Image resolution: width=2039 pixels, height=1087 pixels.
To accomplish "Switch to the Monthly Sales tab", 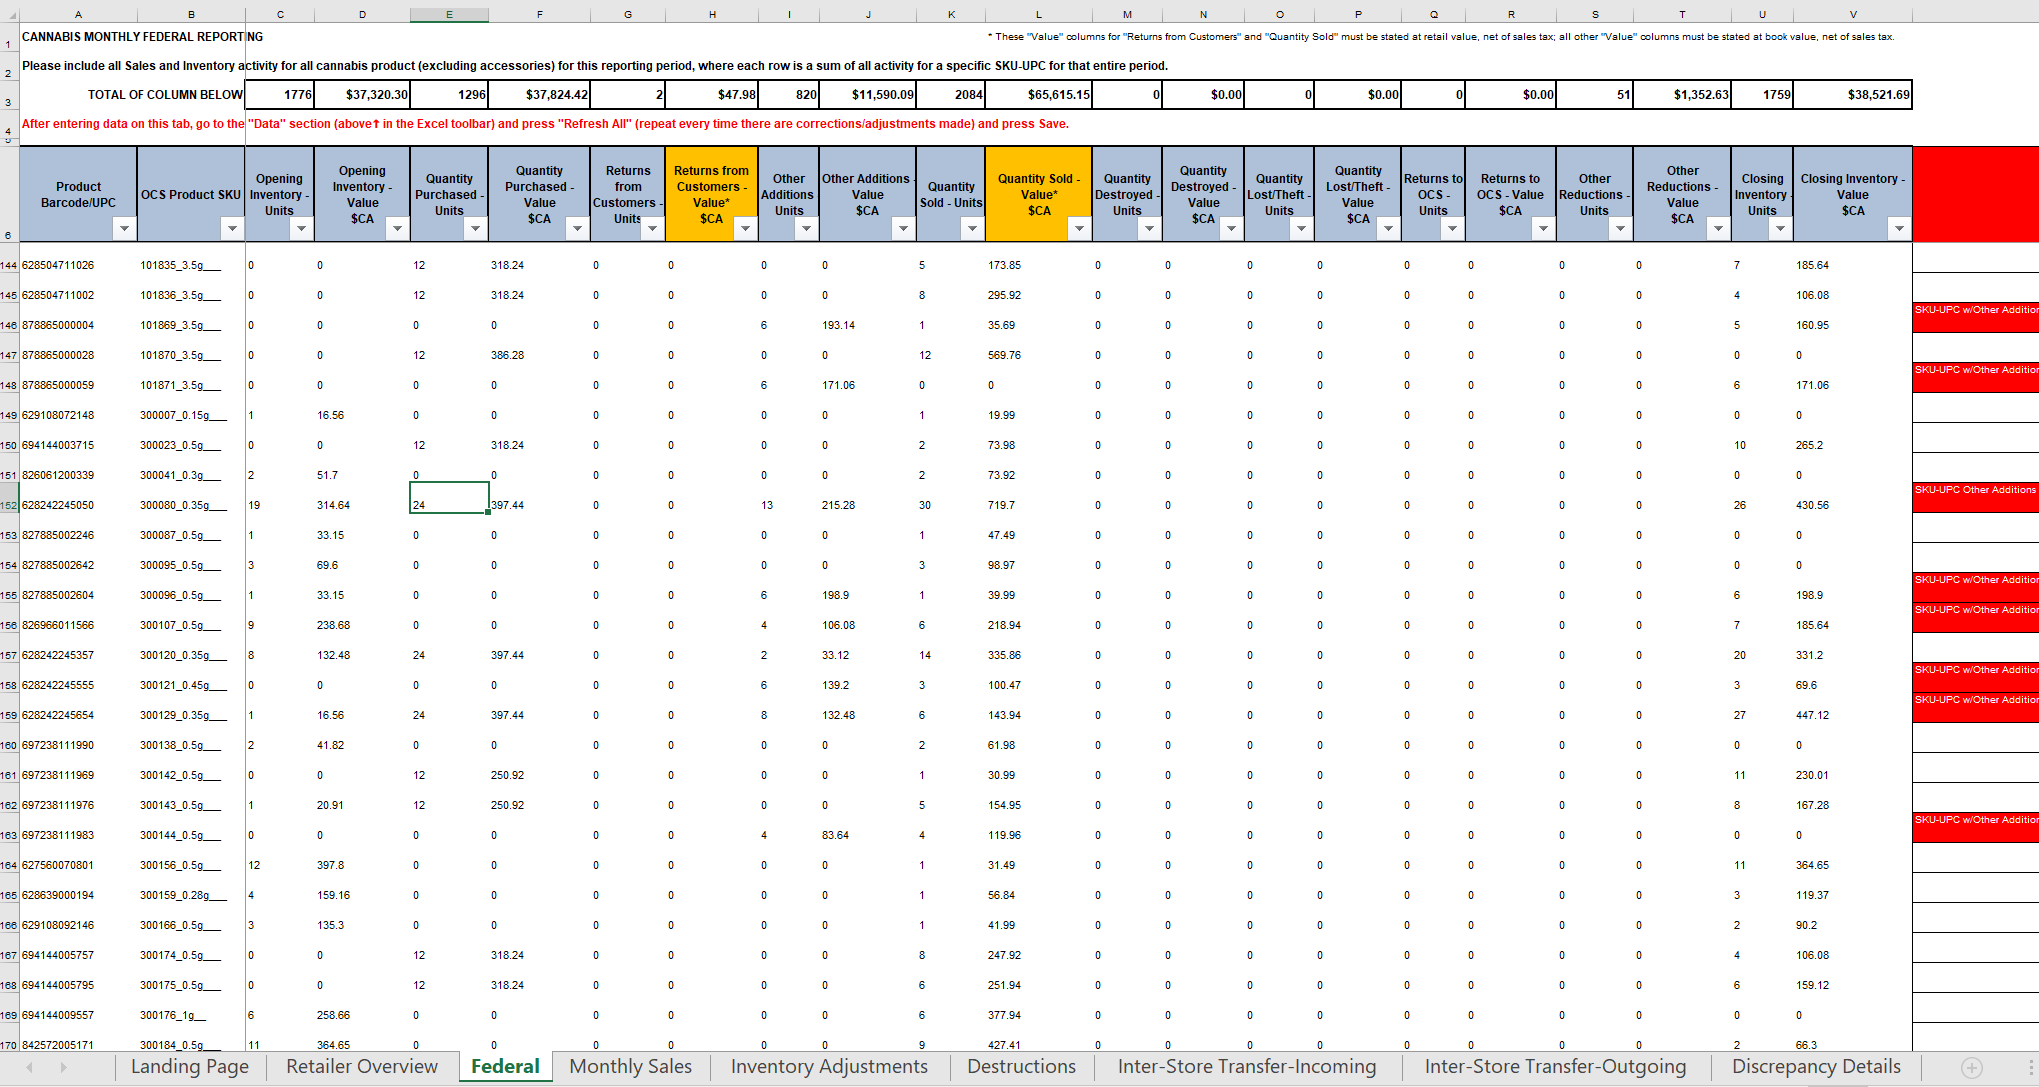I will [630, 1067].
